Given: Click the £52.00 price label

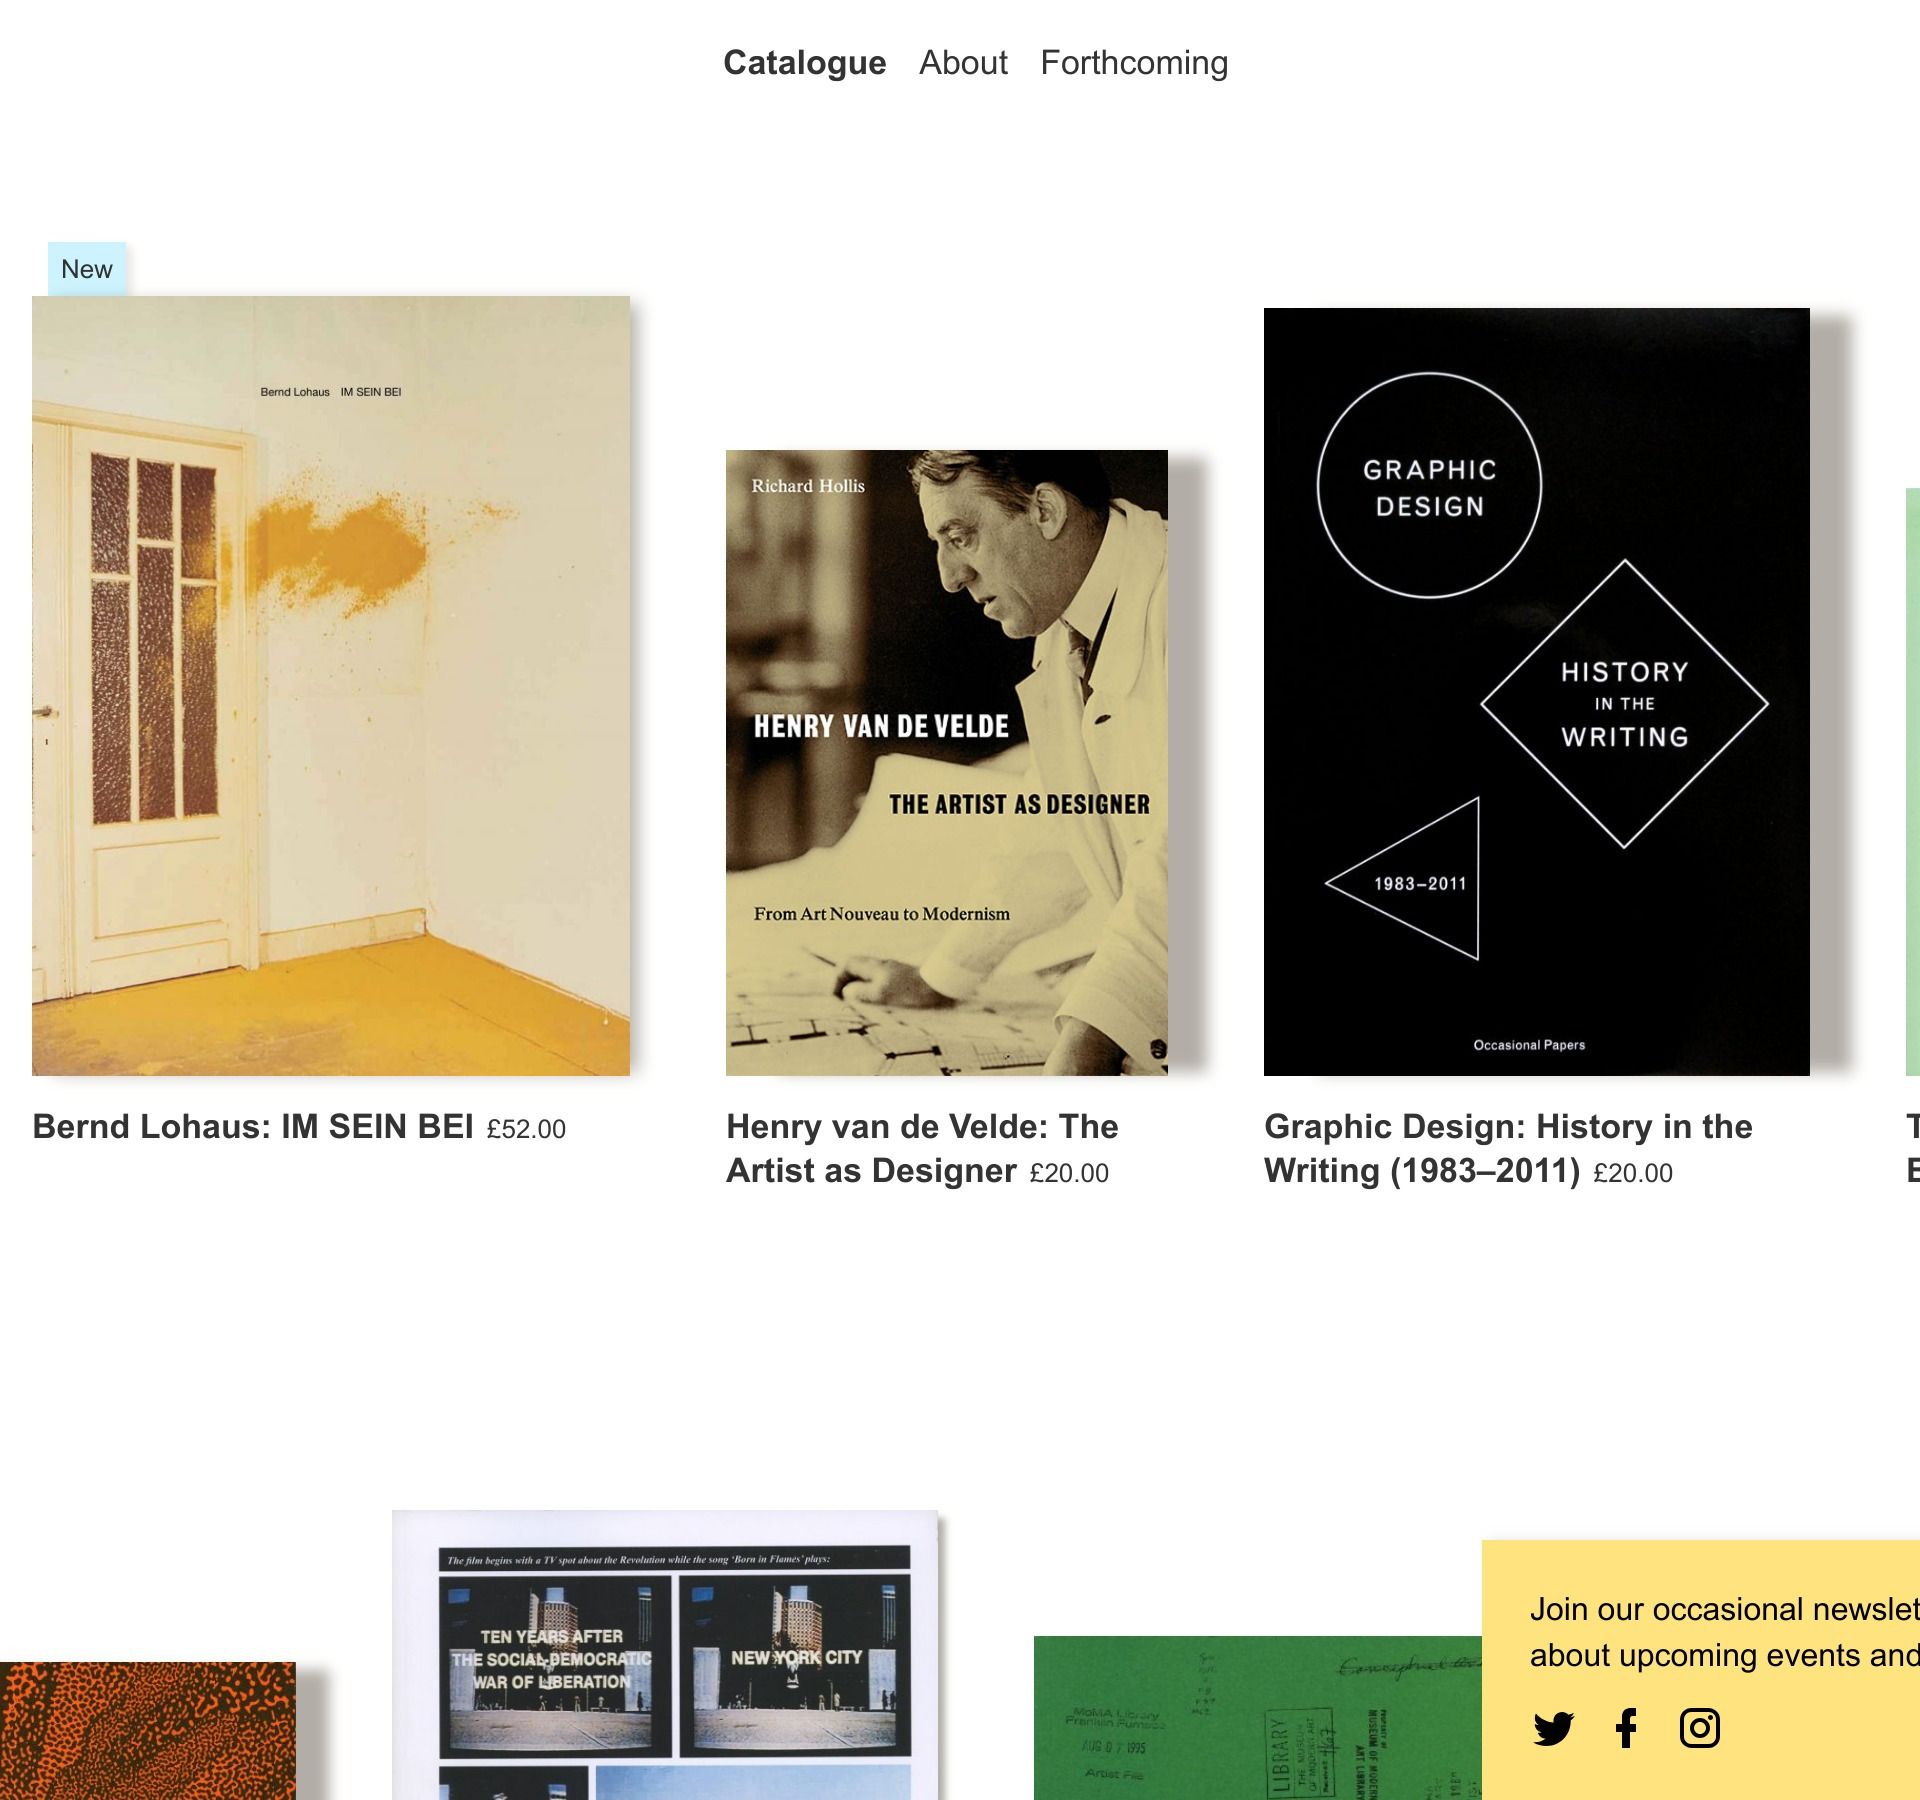Looking at the screenshot, I should click(526, 1129).
